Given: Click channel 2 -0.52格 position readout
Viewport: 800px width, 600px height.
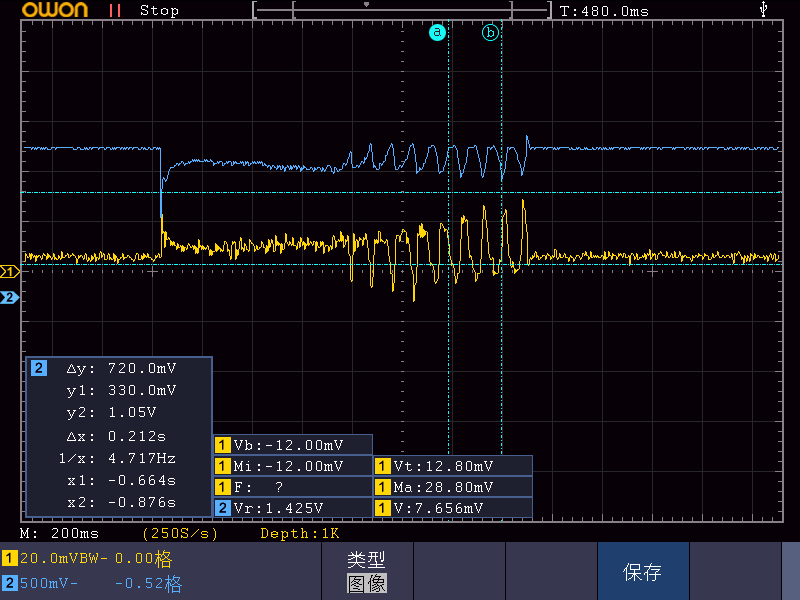Looking at the screenshot, I should (148, 584).
